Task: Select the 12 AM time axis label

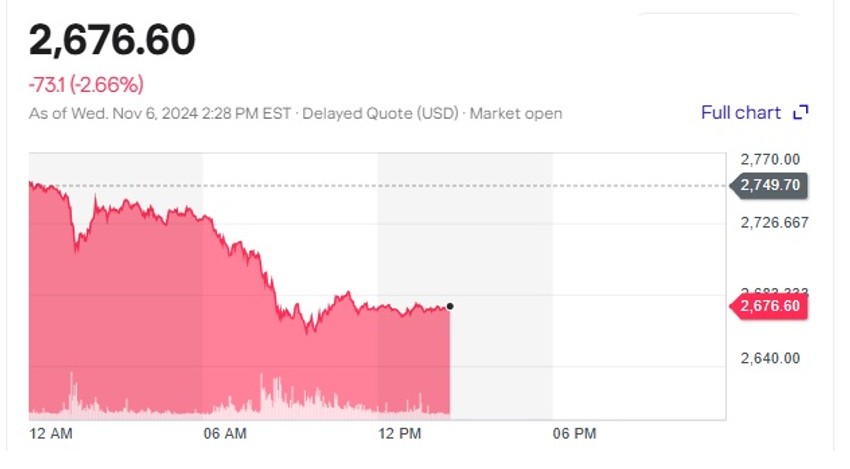Action: pos(50,434)
